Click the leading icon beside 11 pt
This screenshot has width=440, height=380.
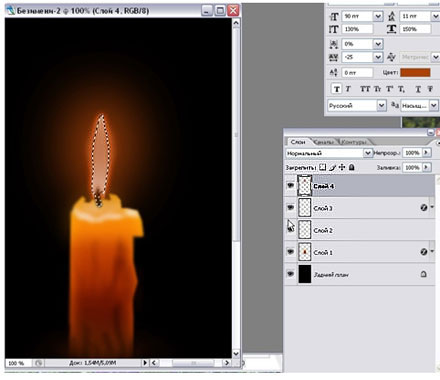point(391,16)
